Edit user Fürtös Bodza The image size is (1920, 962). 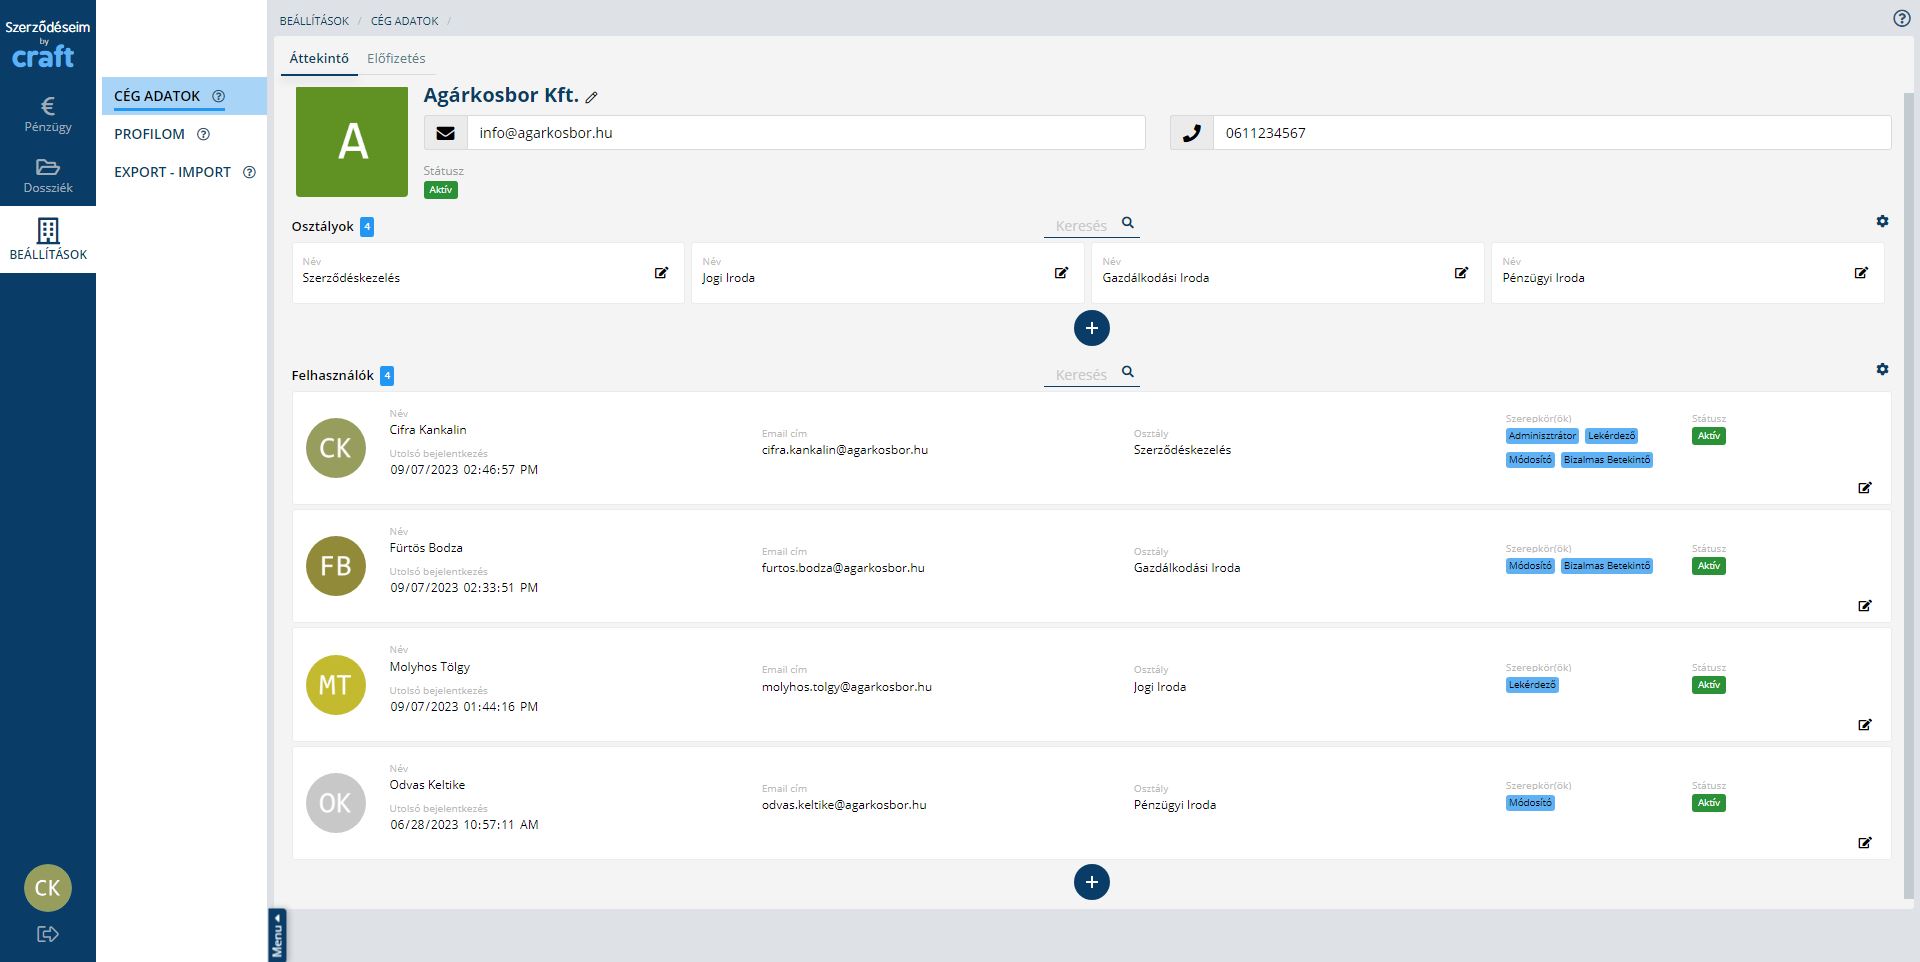click(x=1864, y=606)
